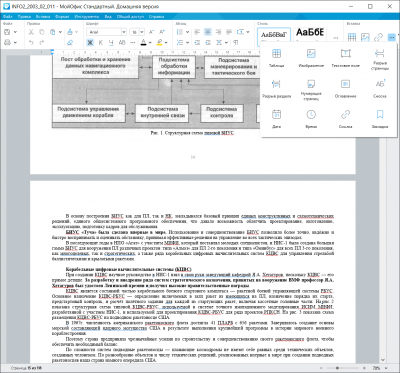
Task: Insert a Сноска footnote from the popup
Action: 380,88
